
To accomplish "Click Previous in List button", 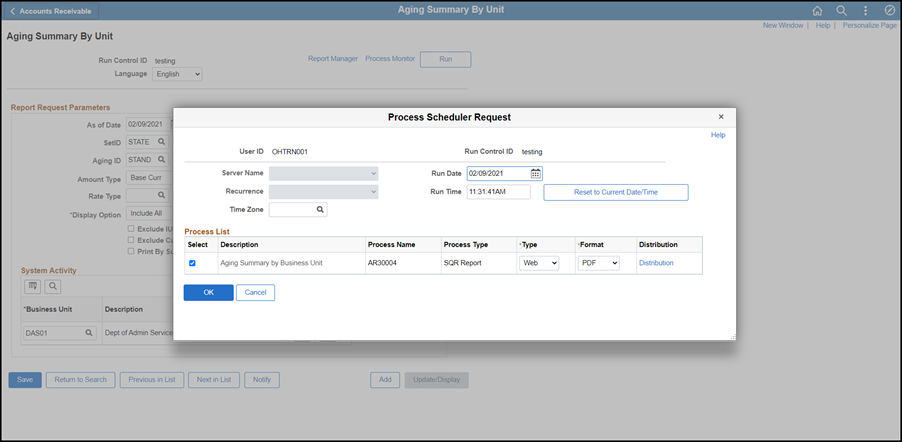I will (152, 380).
